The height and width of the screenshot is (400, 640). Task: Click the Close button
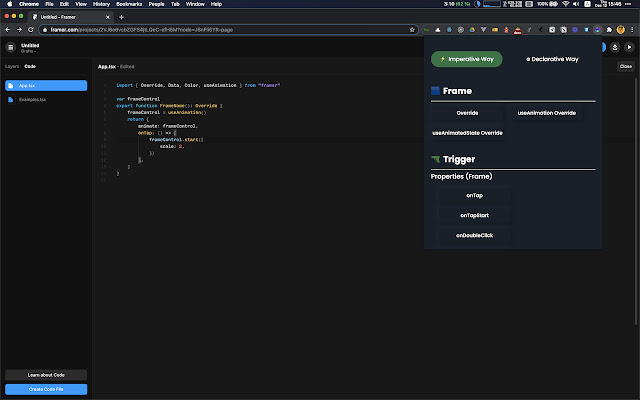pos(625,66)
